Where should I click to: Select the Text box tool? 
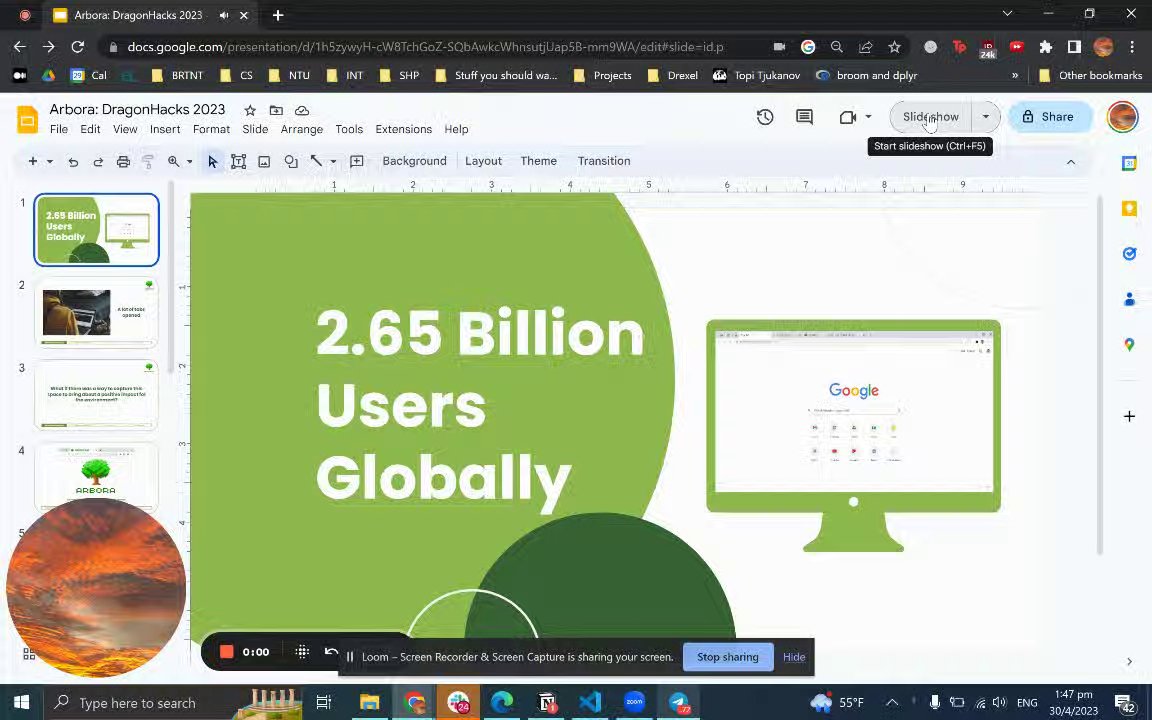pyautogui.click(x=239, y=162)
